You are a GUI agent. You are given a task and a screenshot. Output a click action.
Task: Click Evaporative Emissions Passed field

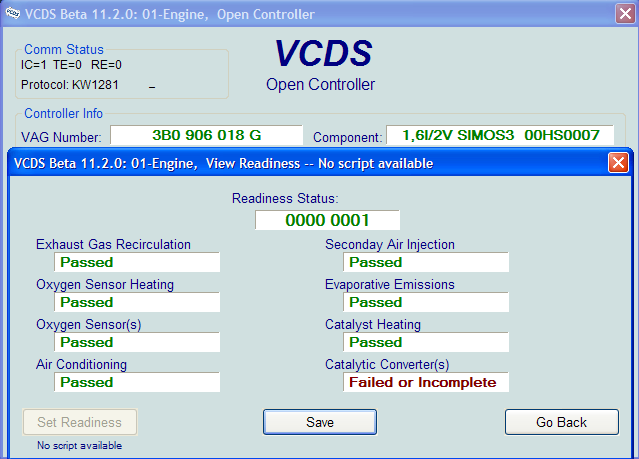(426, 302)
